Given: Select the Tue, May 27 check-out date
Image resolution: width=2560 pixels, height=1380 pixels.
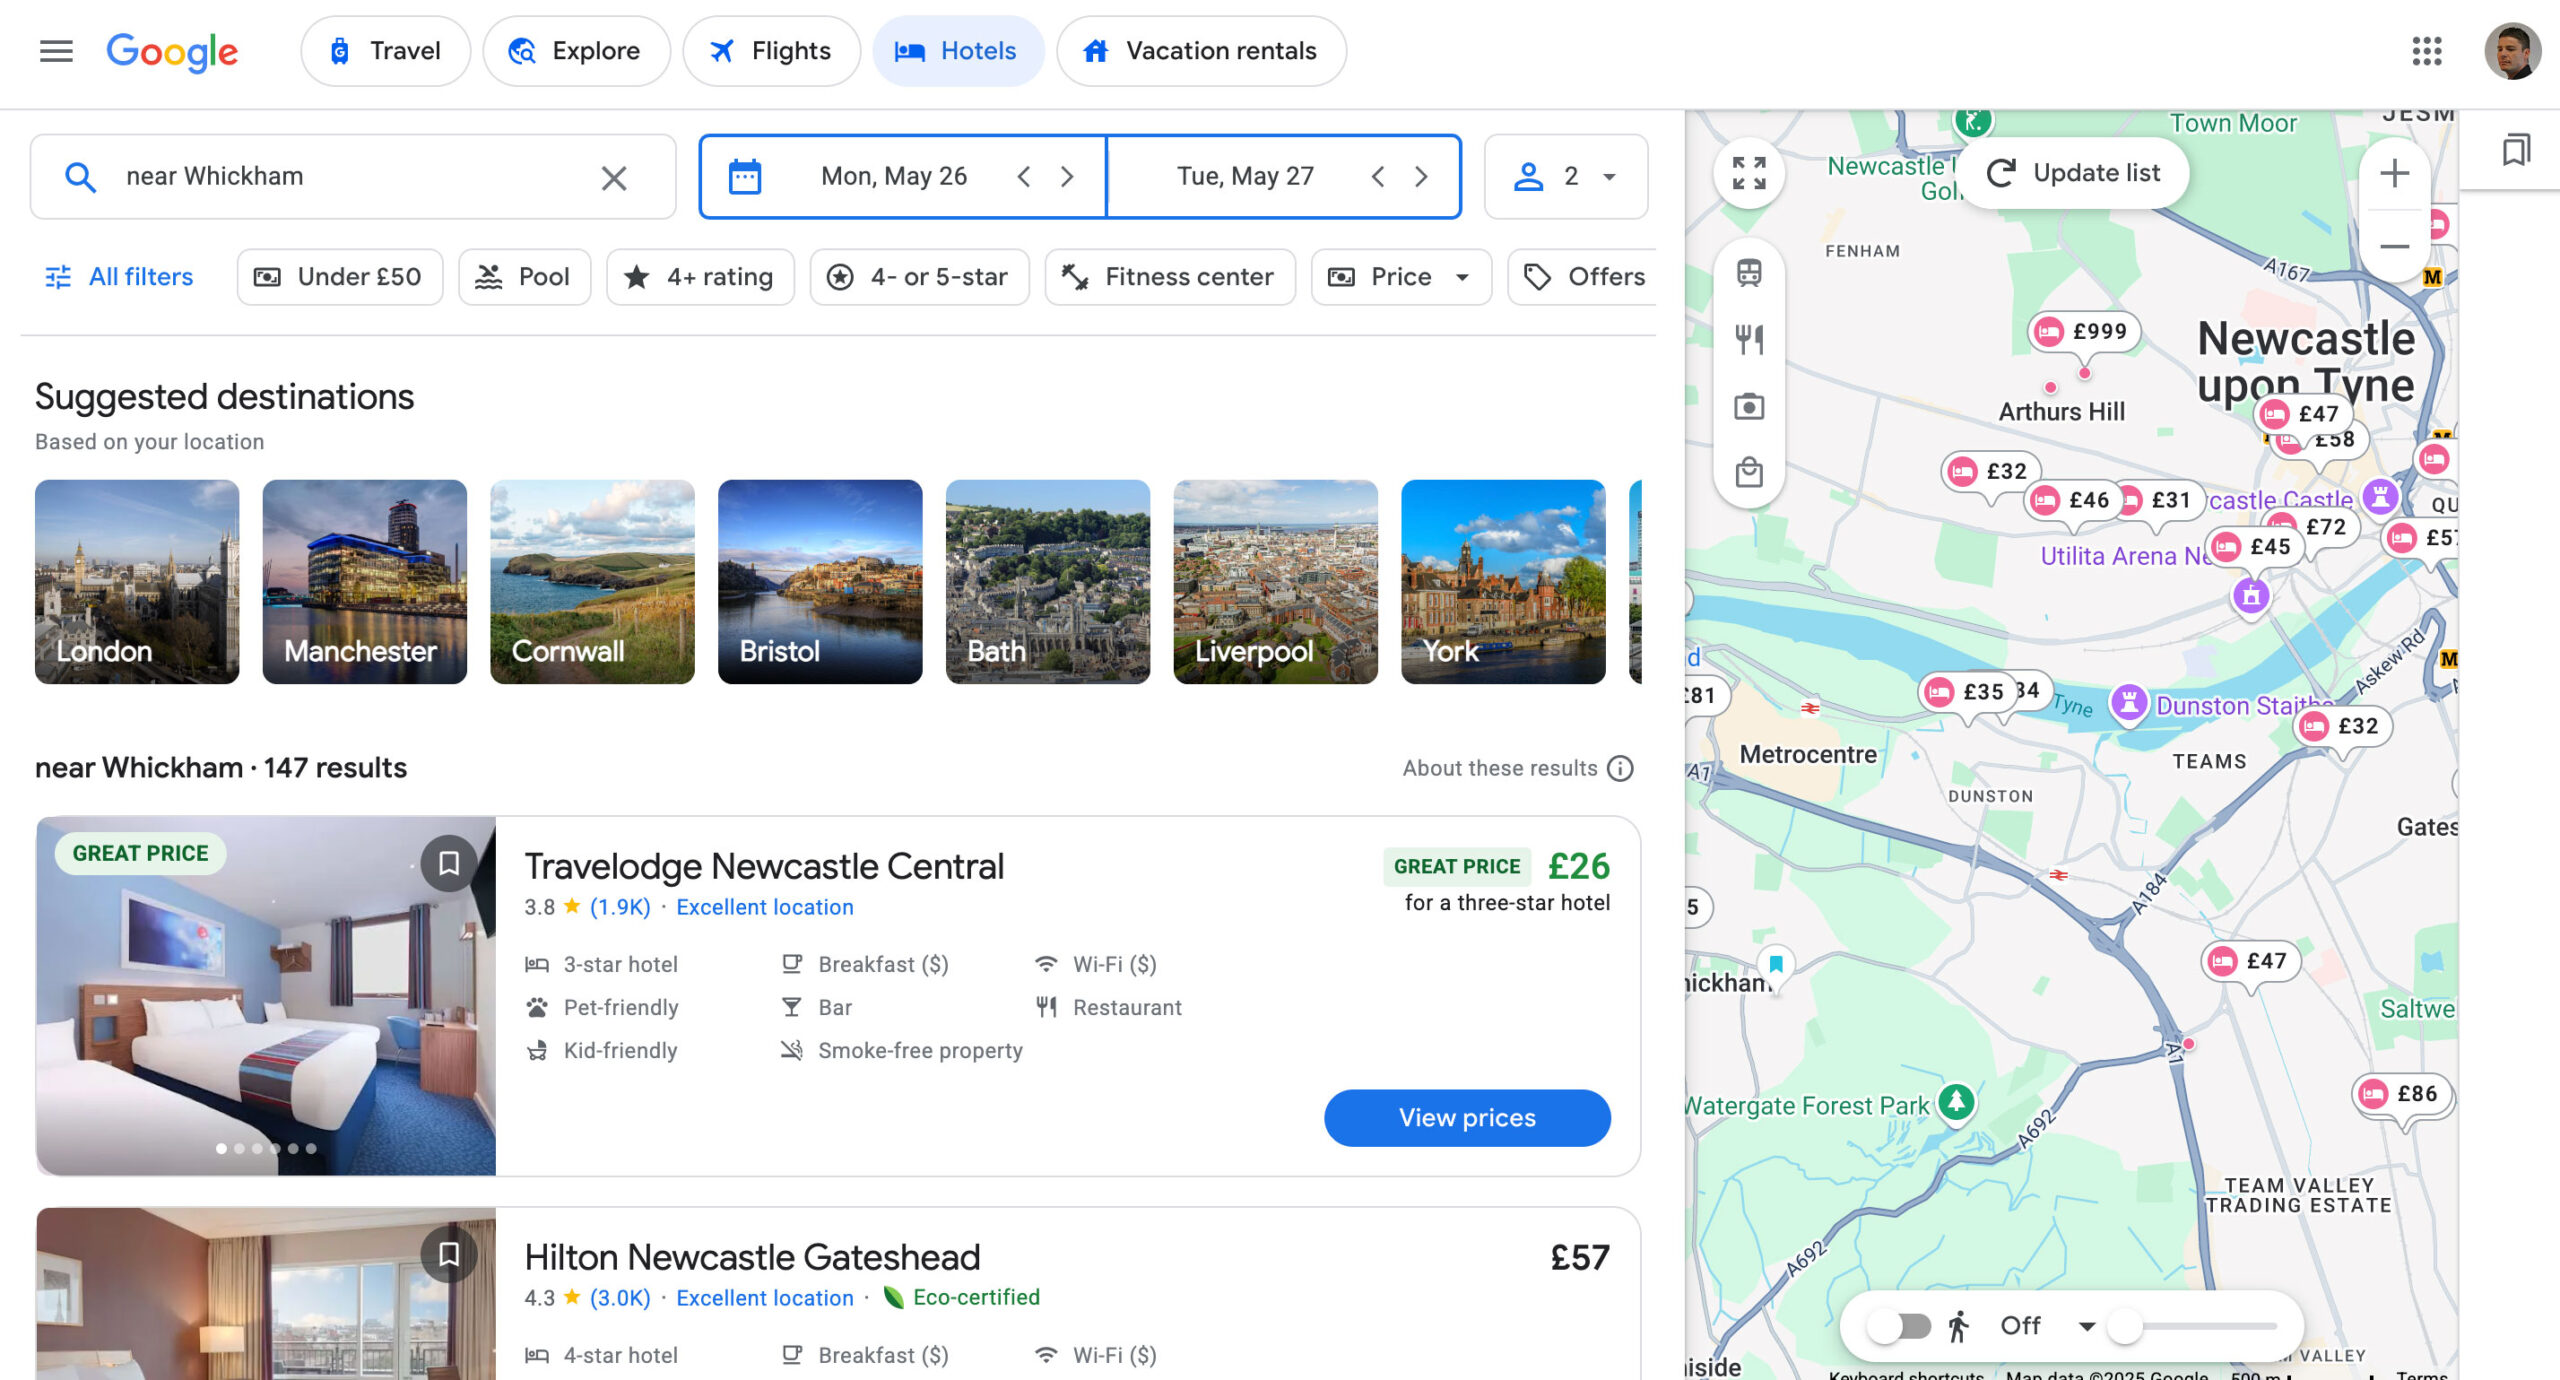Looking at the screenshot, I should (x=1245, y=177).
